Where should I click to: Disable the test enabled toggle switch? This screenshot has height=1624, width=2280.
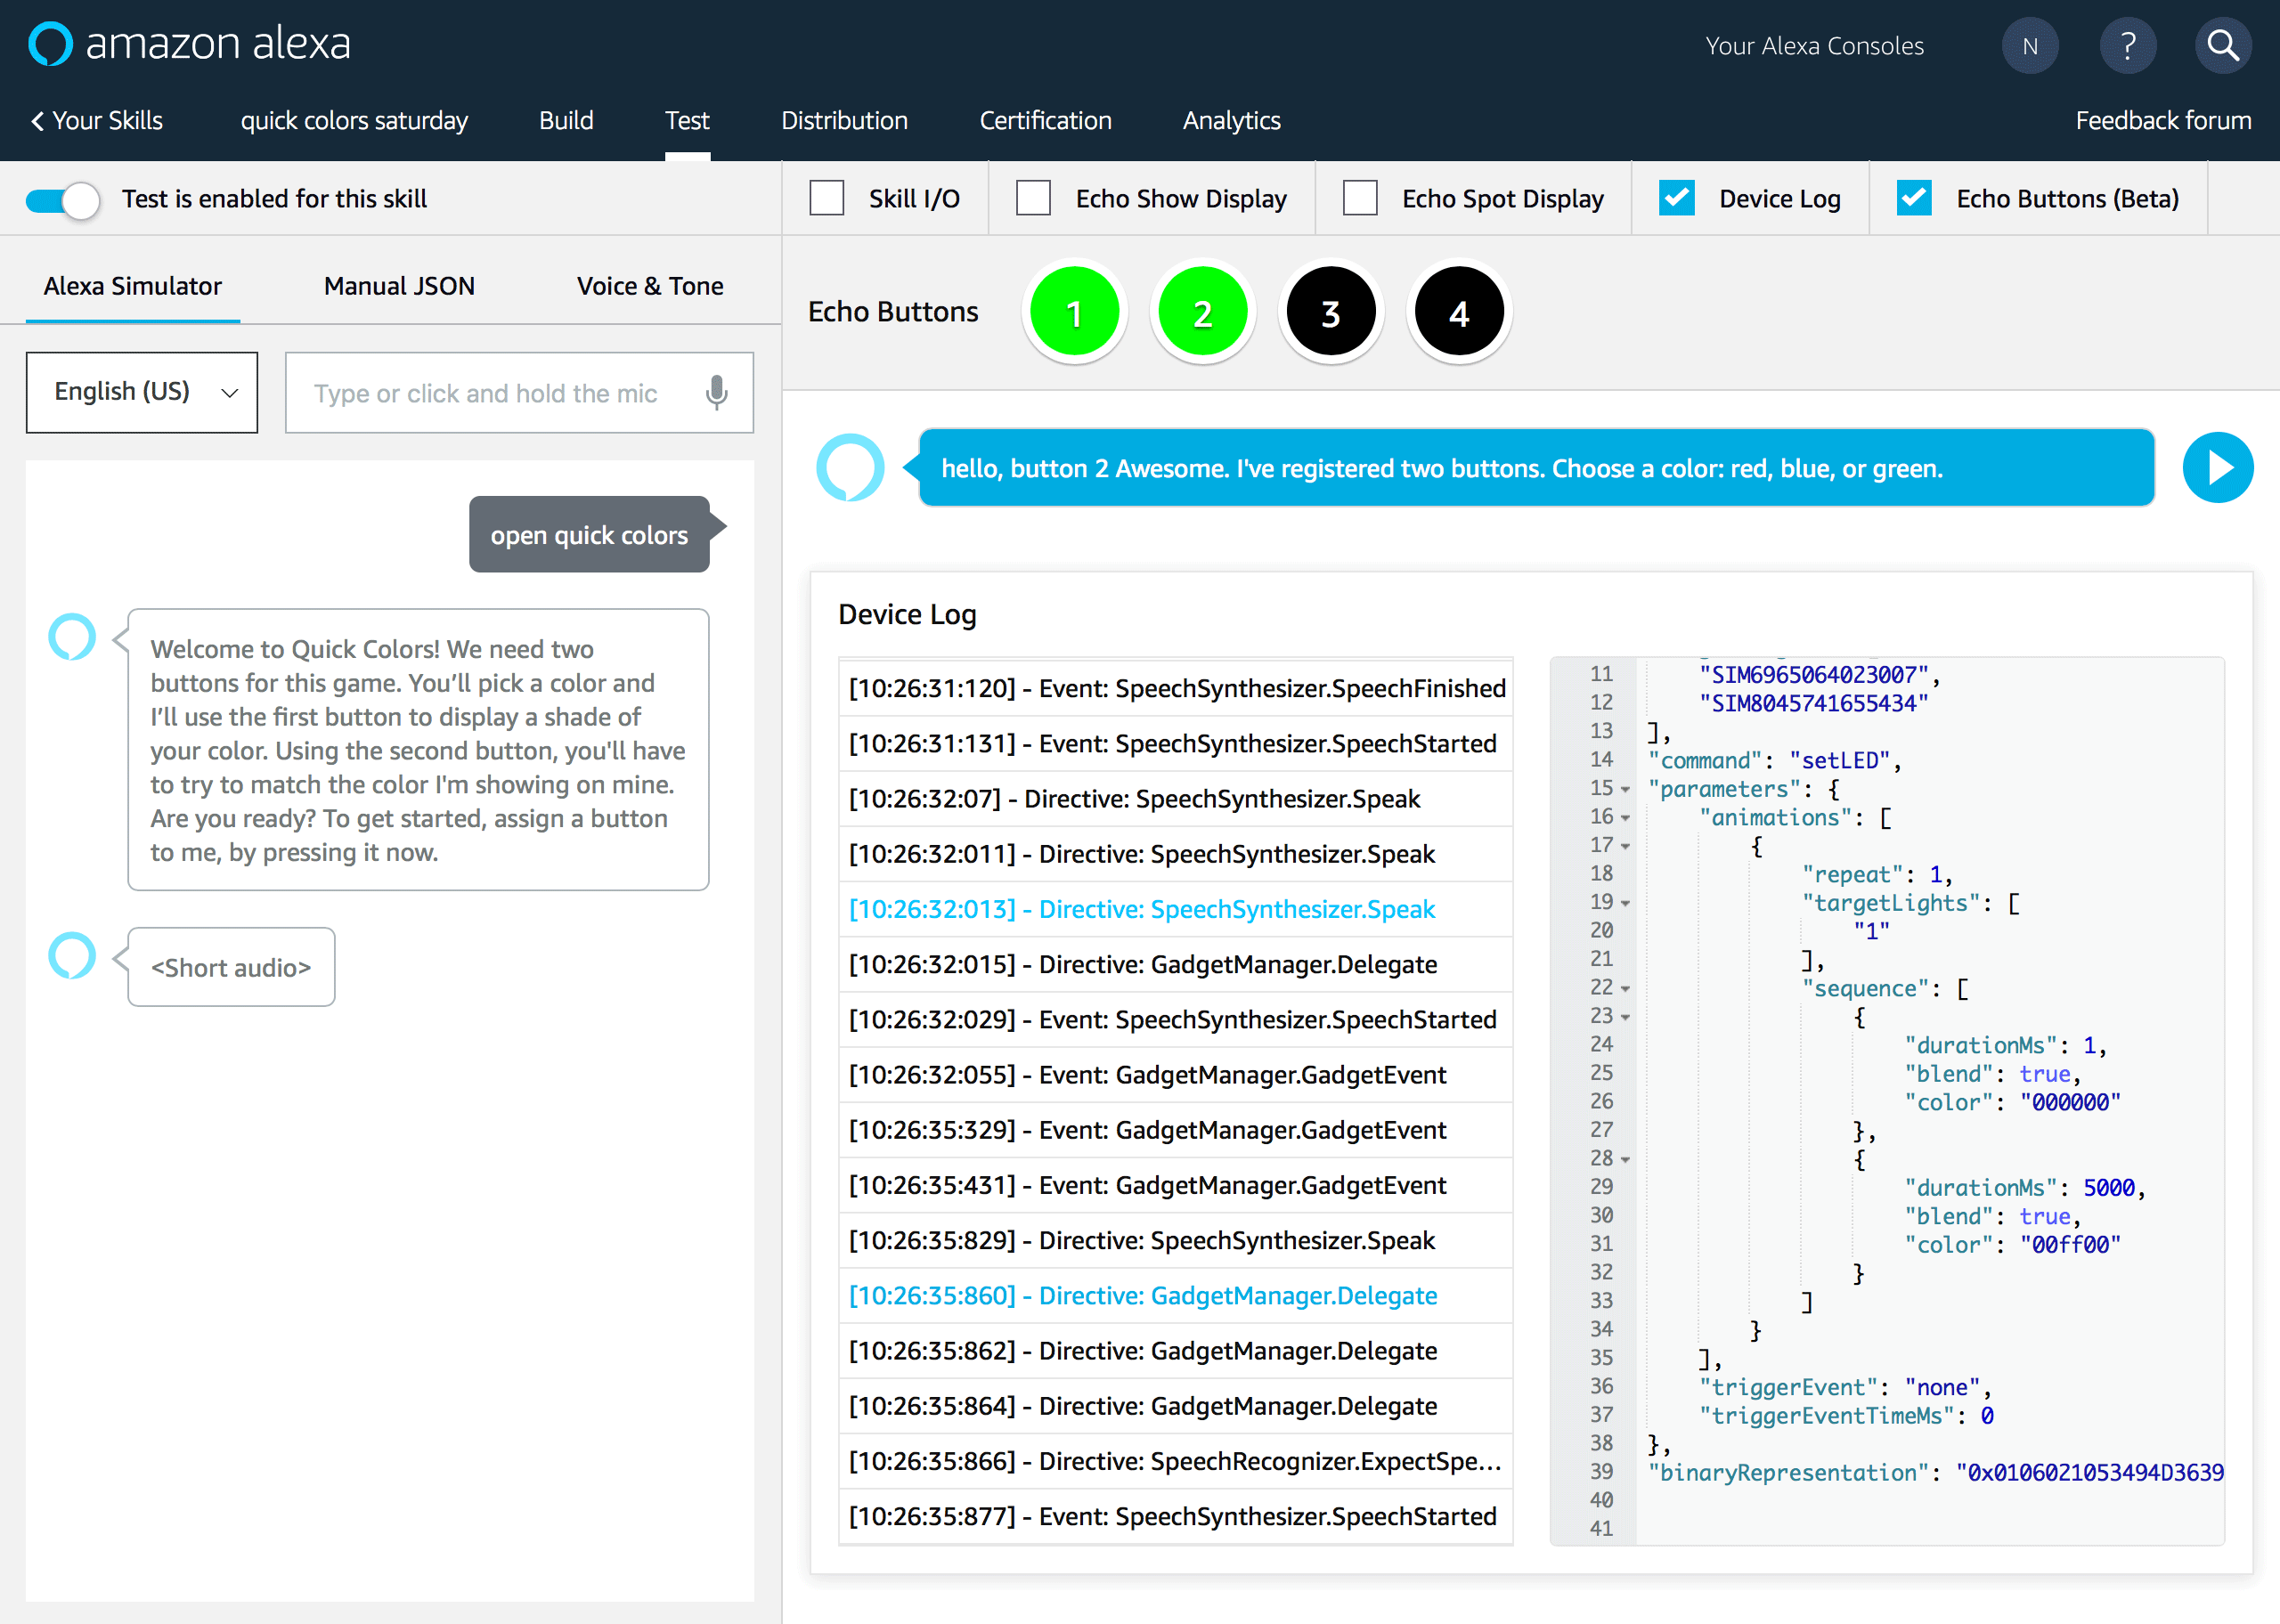[x=63, y=199]
